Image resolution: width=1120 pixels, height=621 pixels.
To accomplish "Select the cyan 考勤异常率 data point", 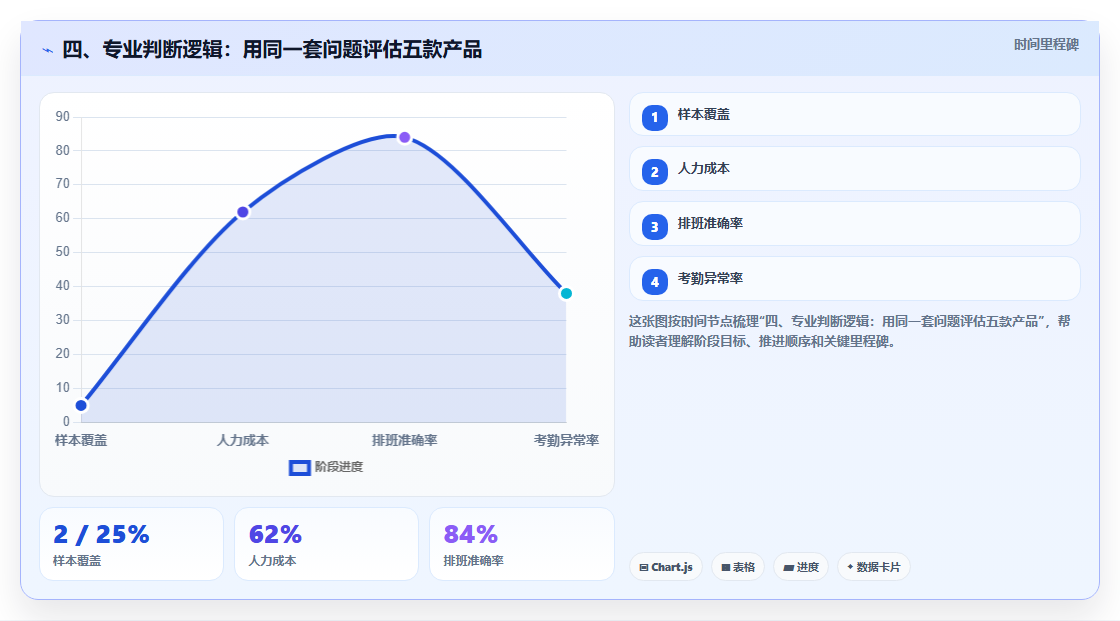I will [566, 294].
